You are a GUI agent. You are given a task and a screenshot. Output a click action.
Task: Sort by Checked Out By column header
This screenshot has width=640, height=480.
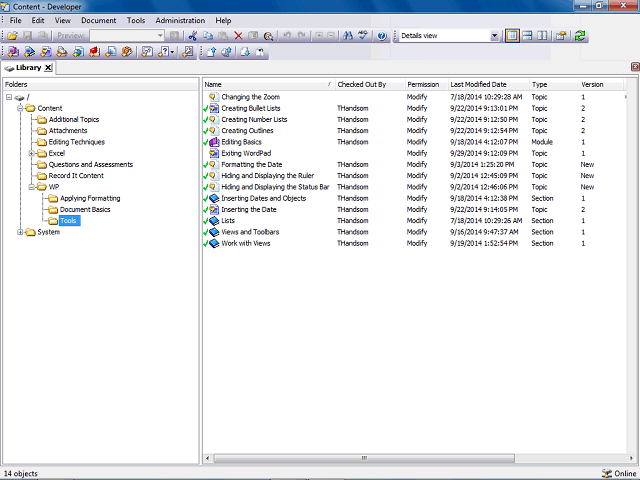[370, 84]
